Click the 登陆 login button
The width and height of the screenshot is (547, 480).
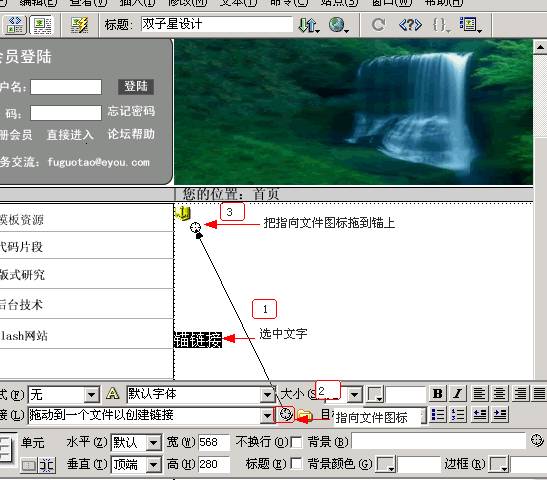tap(136, 87)
